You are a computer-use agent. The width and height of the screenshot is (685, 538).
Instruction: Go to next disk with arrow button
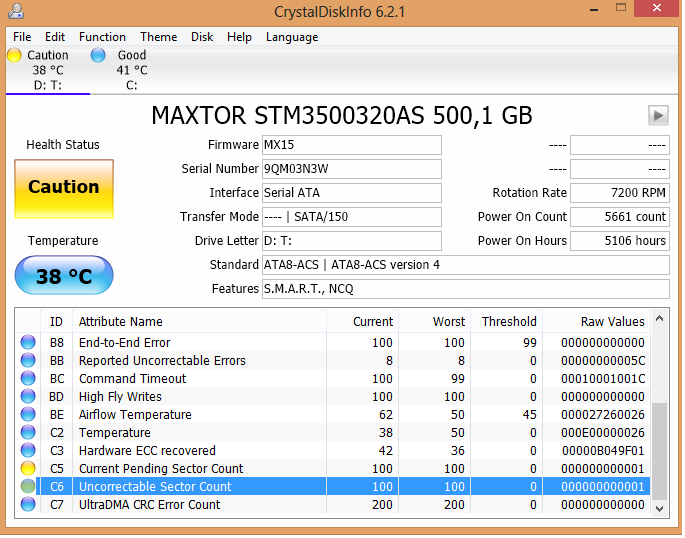[658, 116]
